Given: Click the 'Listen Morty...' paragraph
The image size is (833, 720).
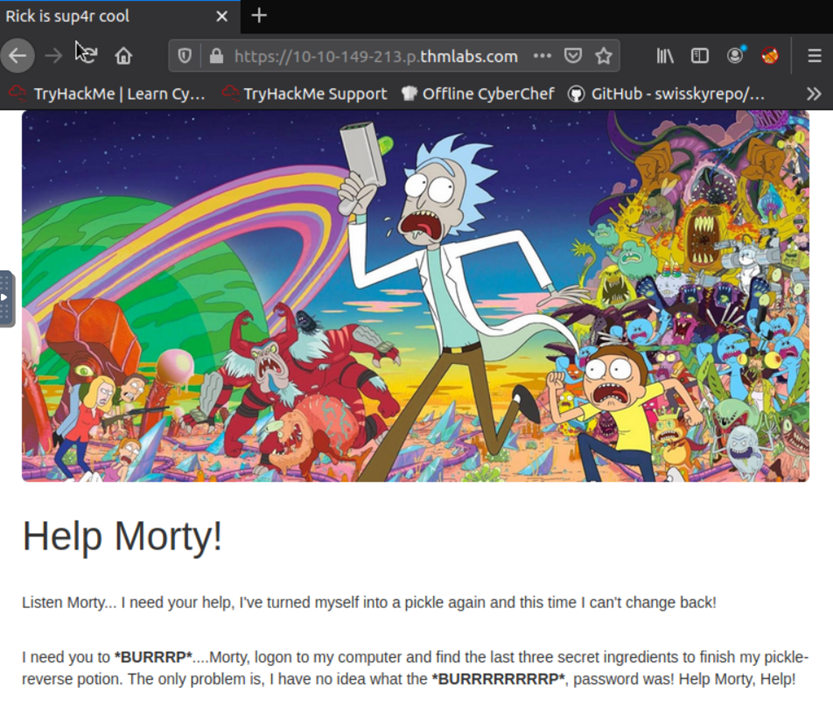Looking at the screenshot, I should 369,603.
